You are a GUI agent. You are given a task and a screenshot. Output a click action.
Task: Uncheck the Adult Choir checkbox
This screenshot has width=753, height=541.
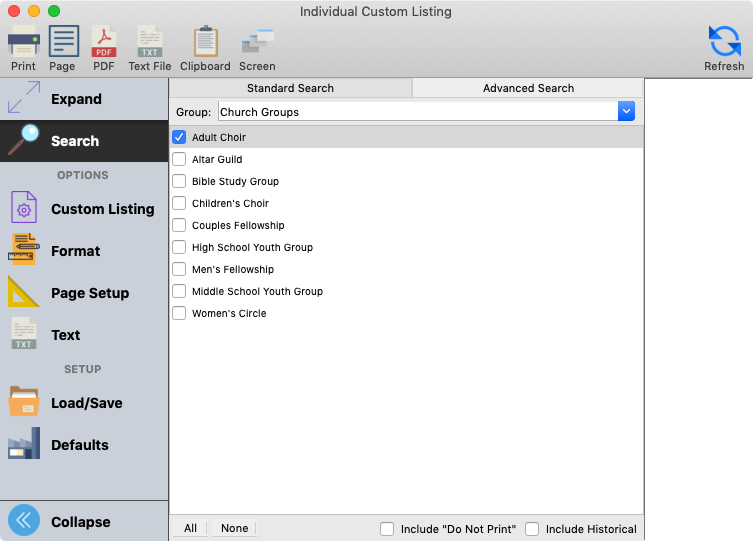pyautogui.click(x=179, y=137)
